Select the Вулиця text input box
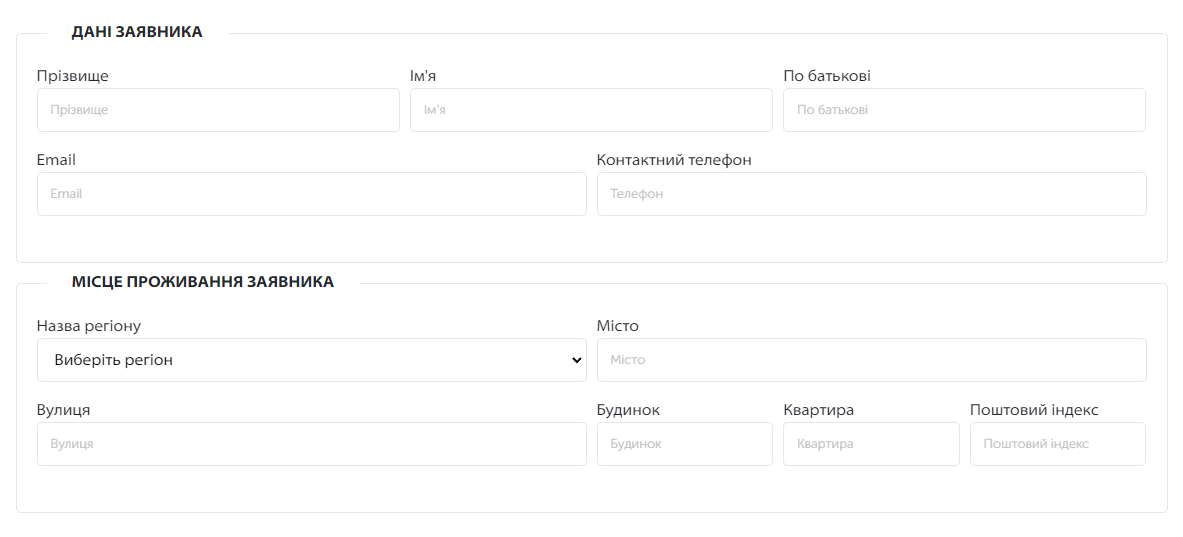1183x537 pixels. pyautogui.click(x=311, y=444)
